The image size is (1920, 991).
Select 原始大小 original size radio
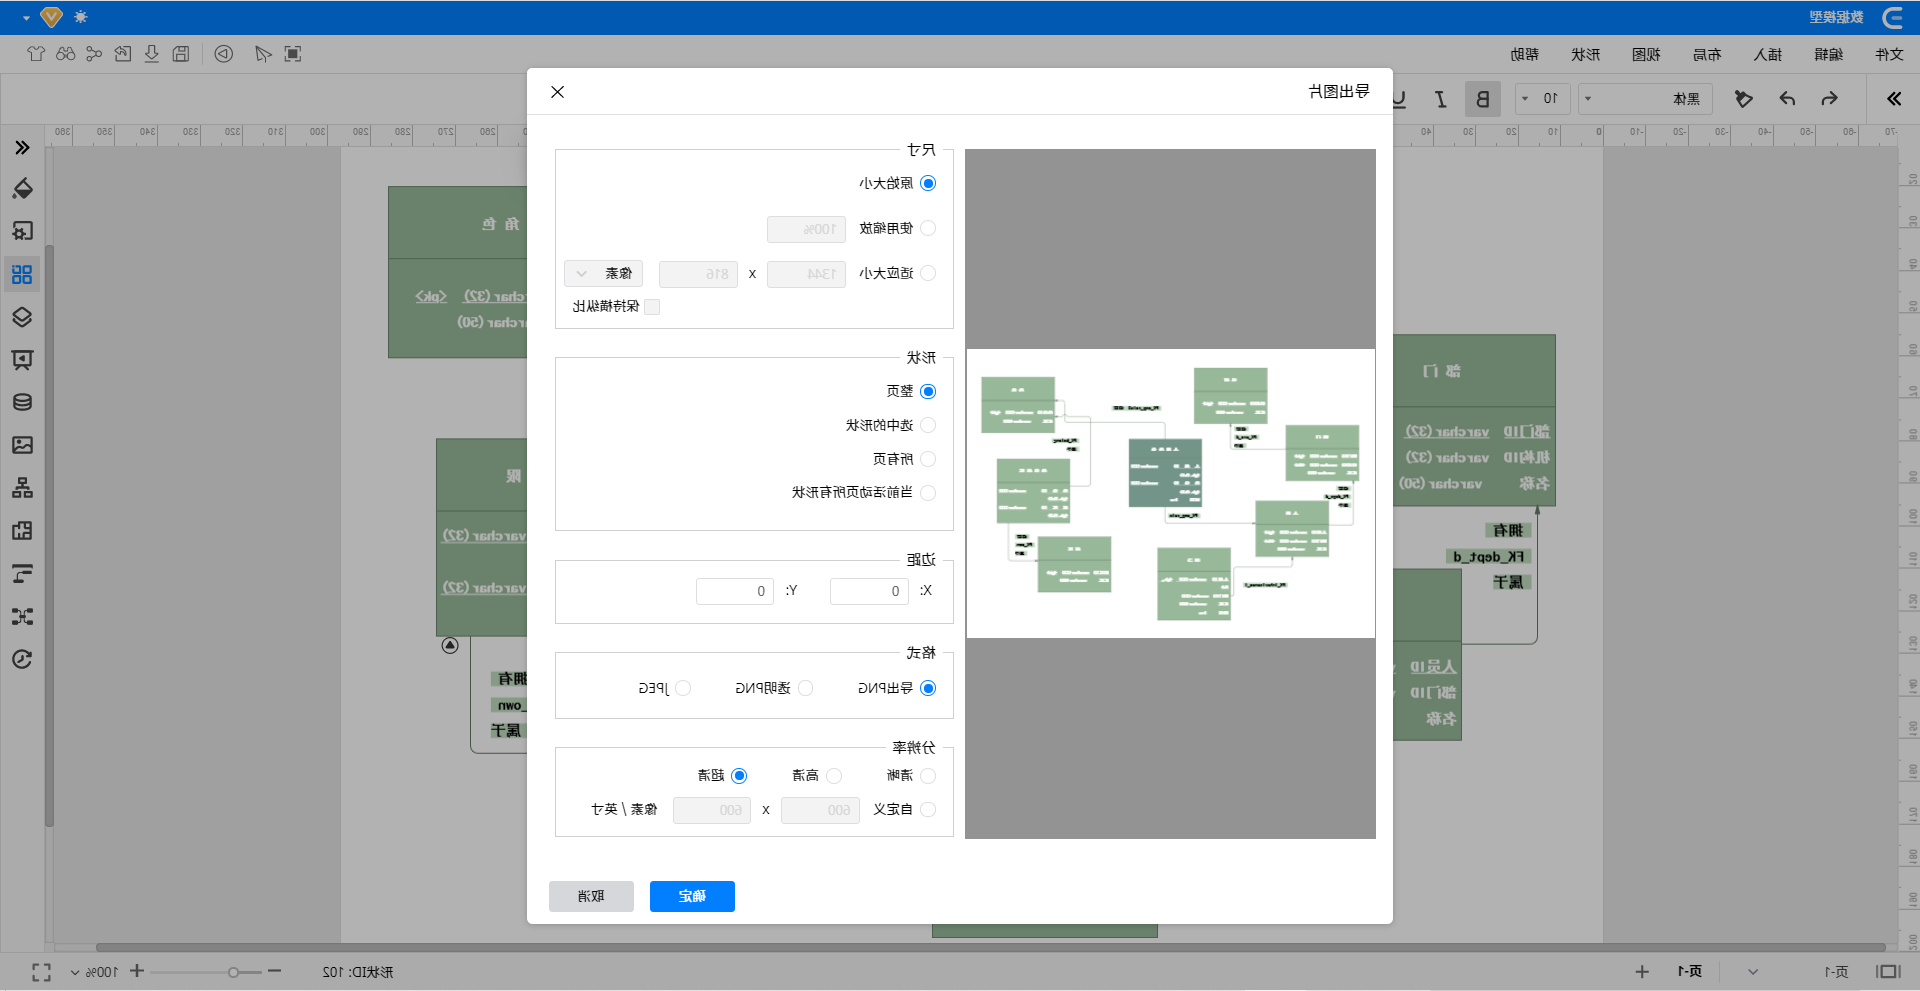tap(928, 183)
